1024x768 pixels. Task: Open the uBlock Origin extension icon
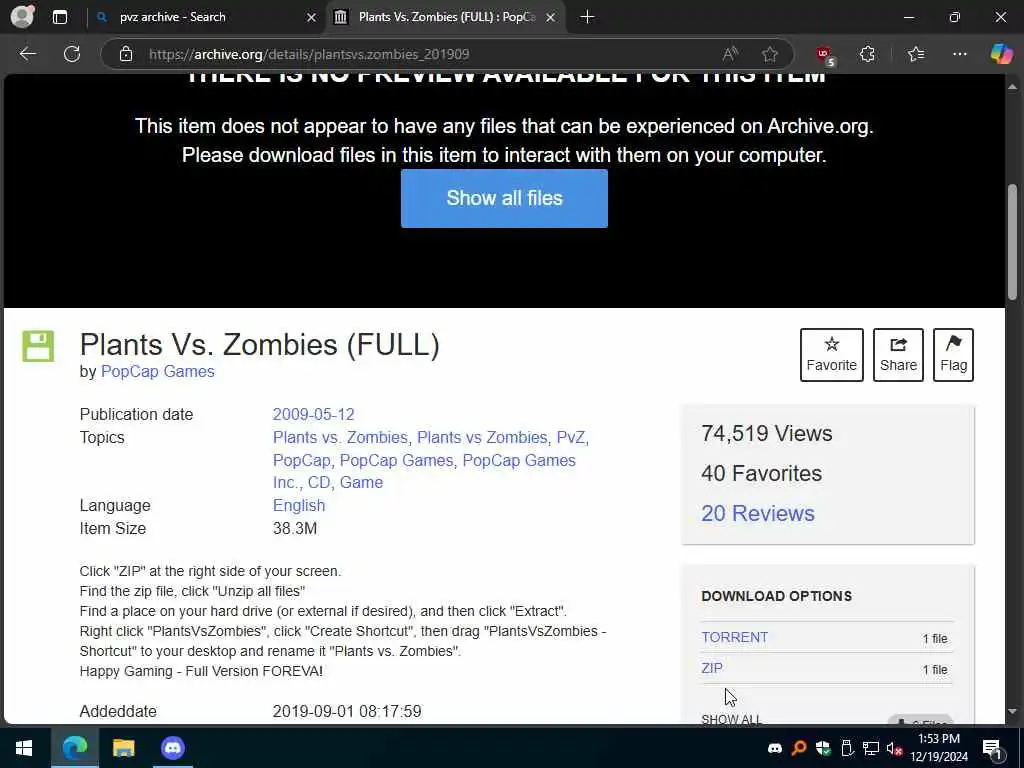pyautogui.click(x=825, y=56)
